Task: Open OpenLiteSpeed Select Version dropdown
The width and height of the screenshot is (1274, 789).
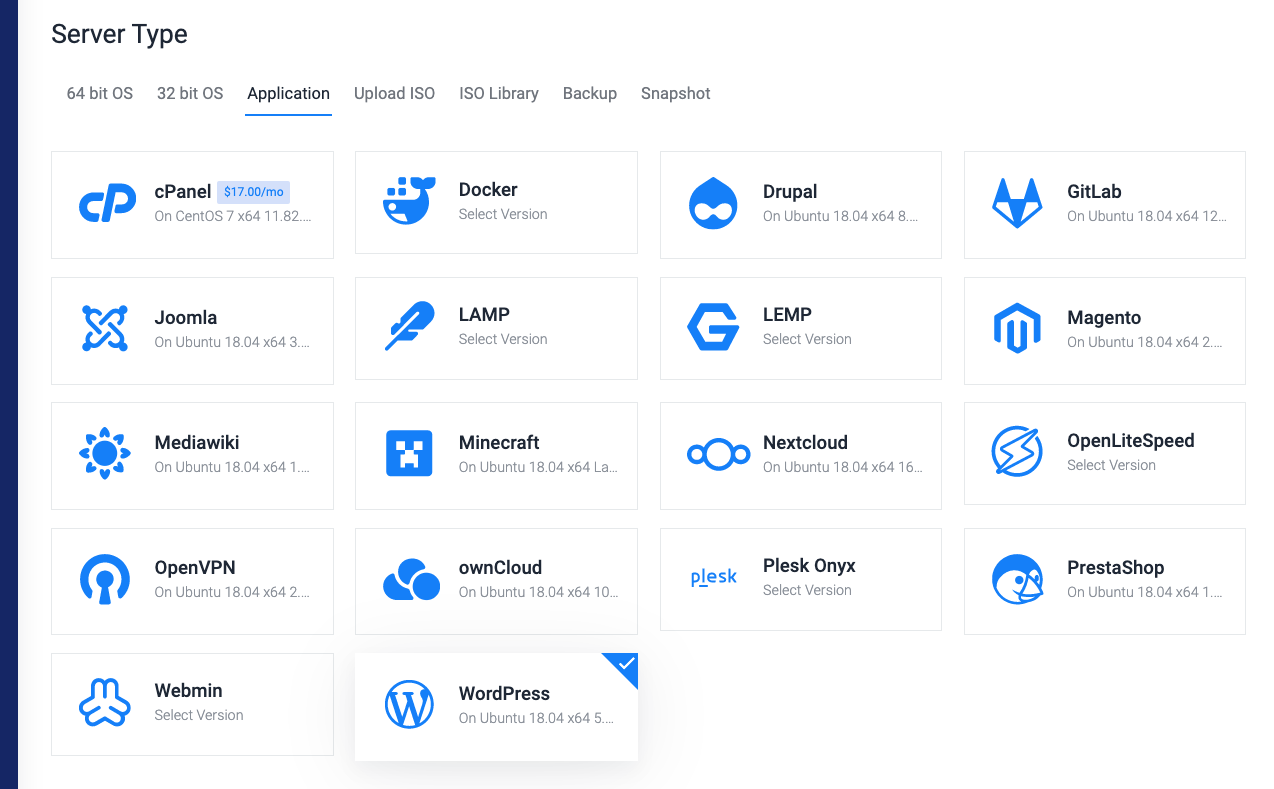Action: pos(1111,465)
